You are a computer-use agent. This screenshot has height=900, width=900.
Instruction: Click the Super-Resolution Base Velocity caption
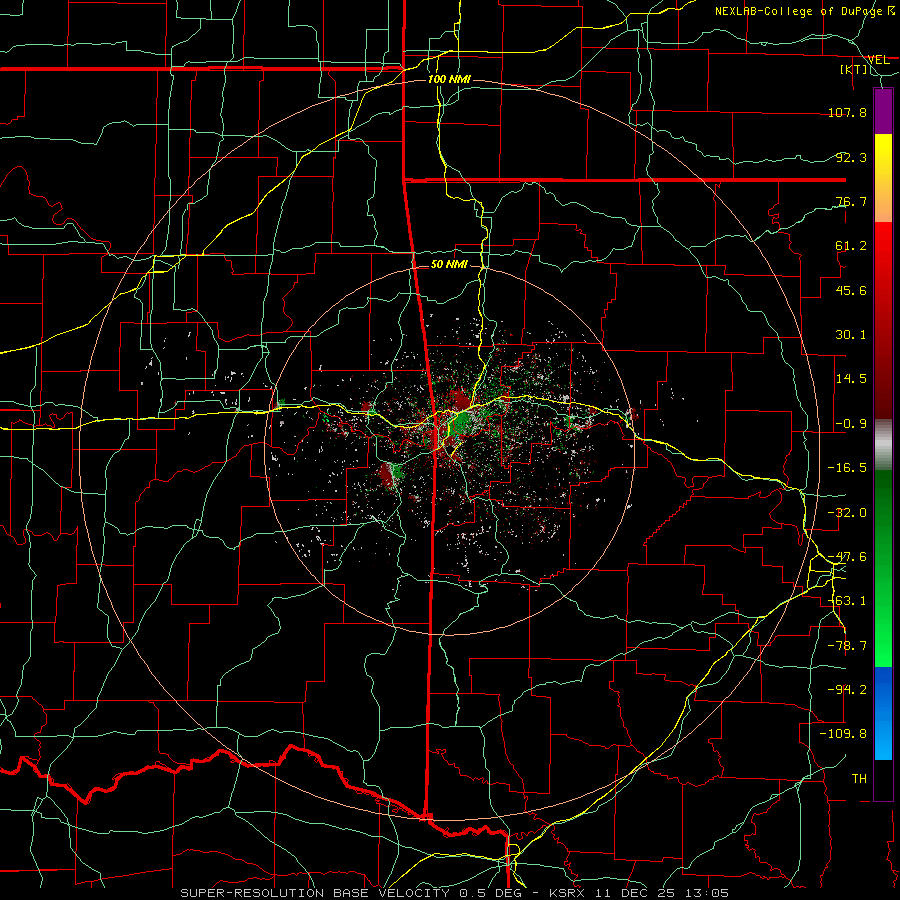tap(455, 893)
